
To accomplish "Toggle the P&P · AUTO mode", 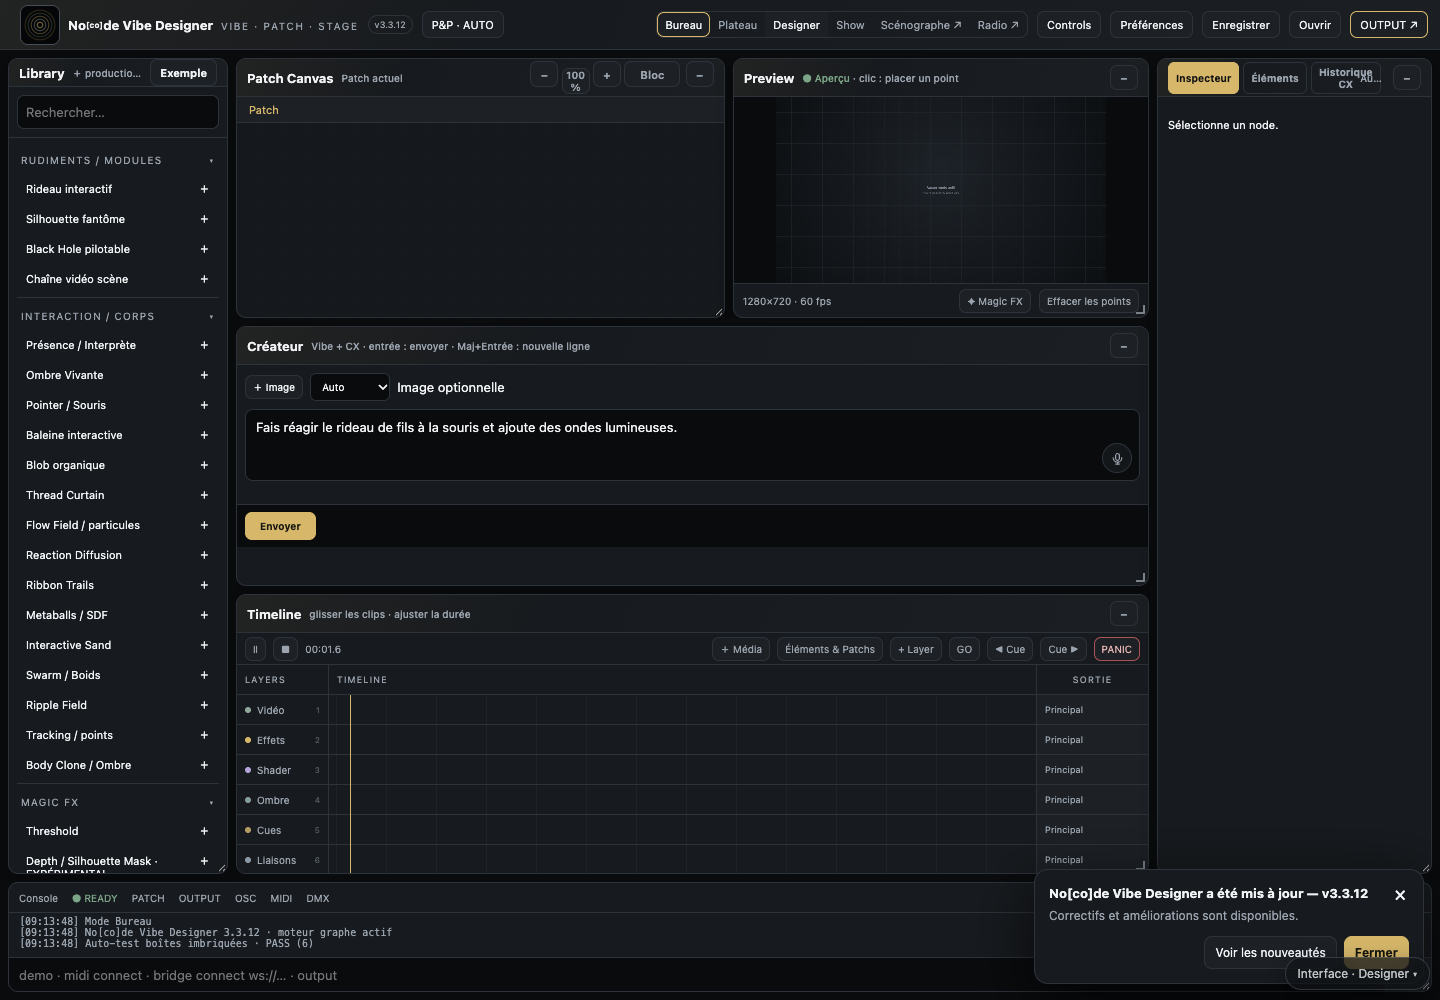I will pos(463,25).
